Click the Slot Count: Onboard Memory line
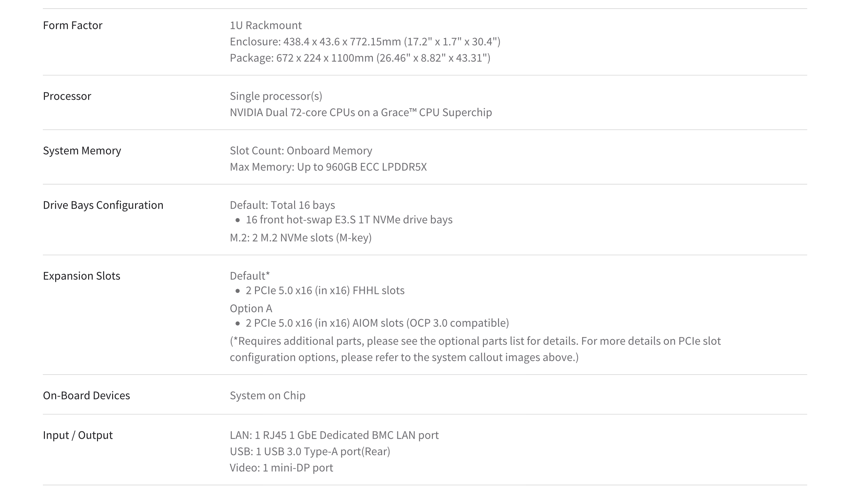Image resolution: width=850 pixels, height=498 pixels. [301, 151]
